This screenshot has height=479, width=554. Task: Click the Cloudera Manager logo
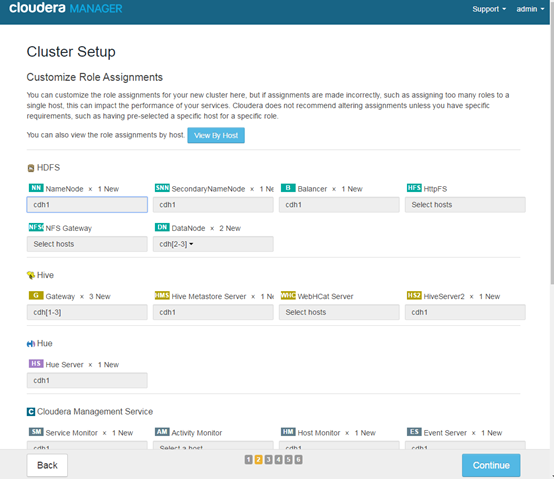66,8
